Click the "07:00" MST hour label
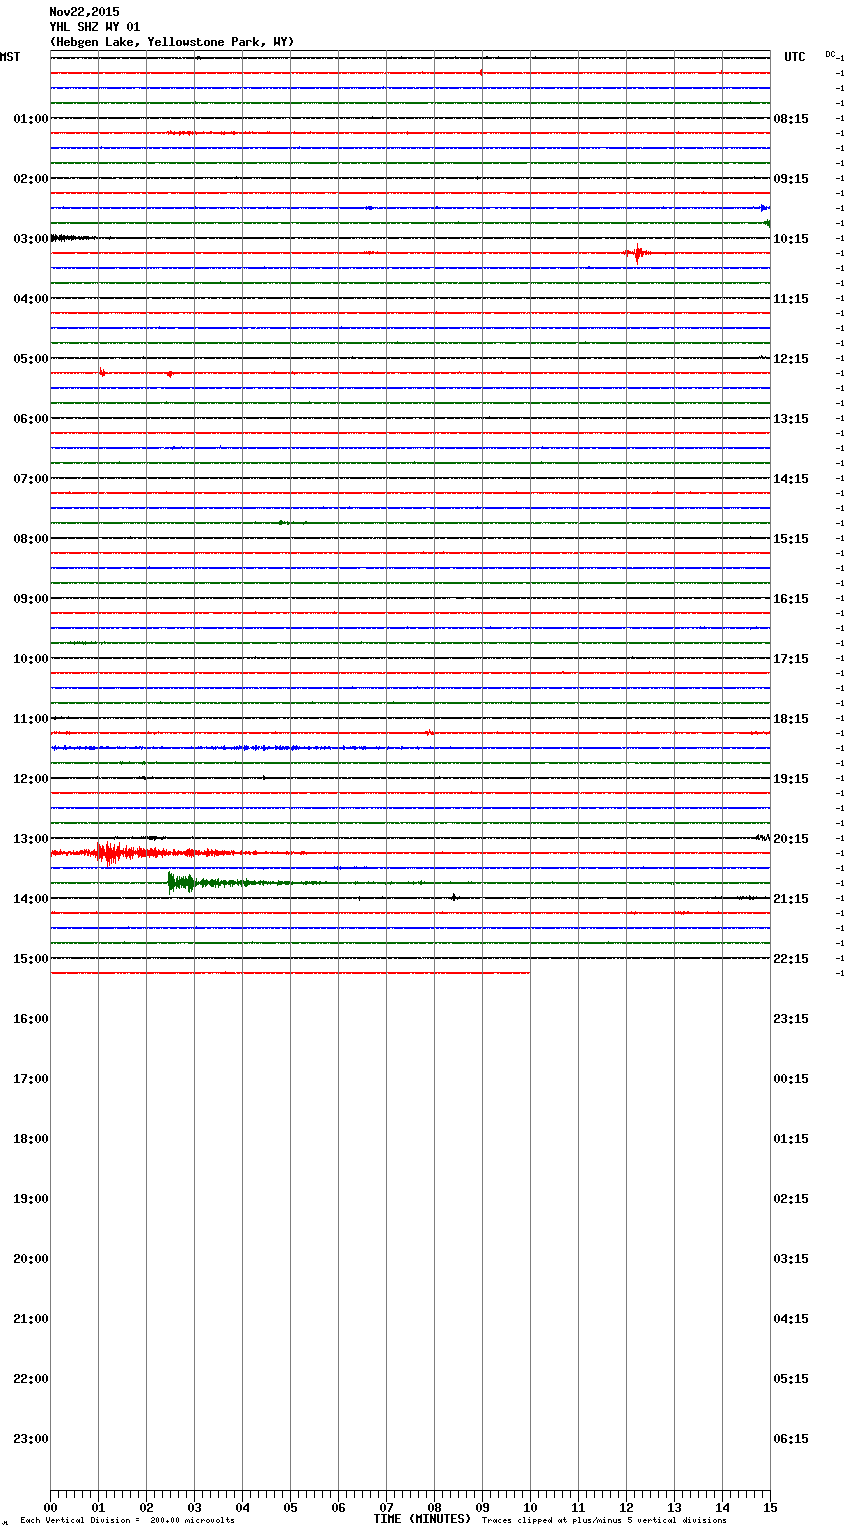 click(x=31, y=479)
